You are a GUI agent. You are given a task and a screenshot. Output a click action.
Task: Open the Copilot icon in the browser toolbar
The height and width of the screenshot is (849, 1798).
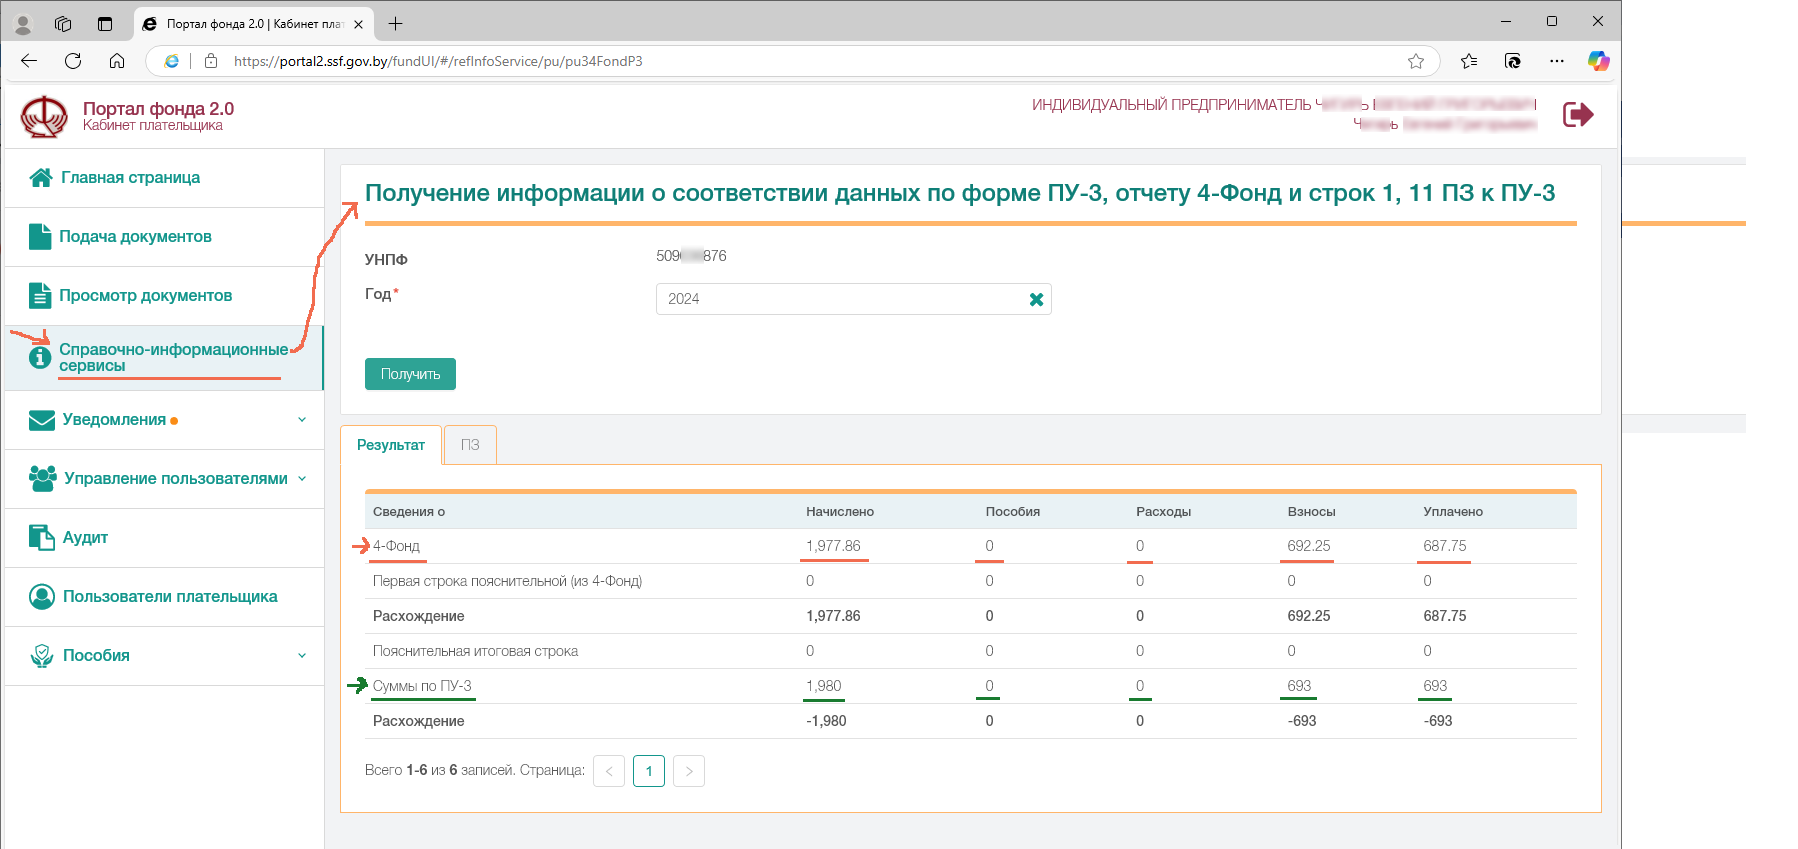[1598, 61]
